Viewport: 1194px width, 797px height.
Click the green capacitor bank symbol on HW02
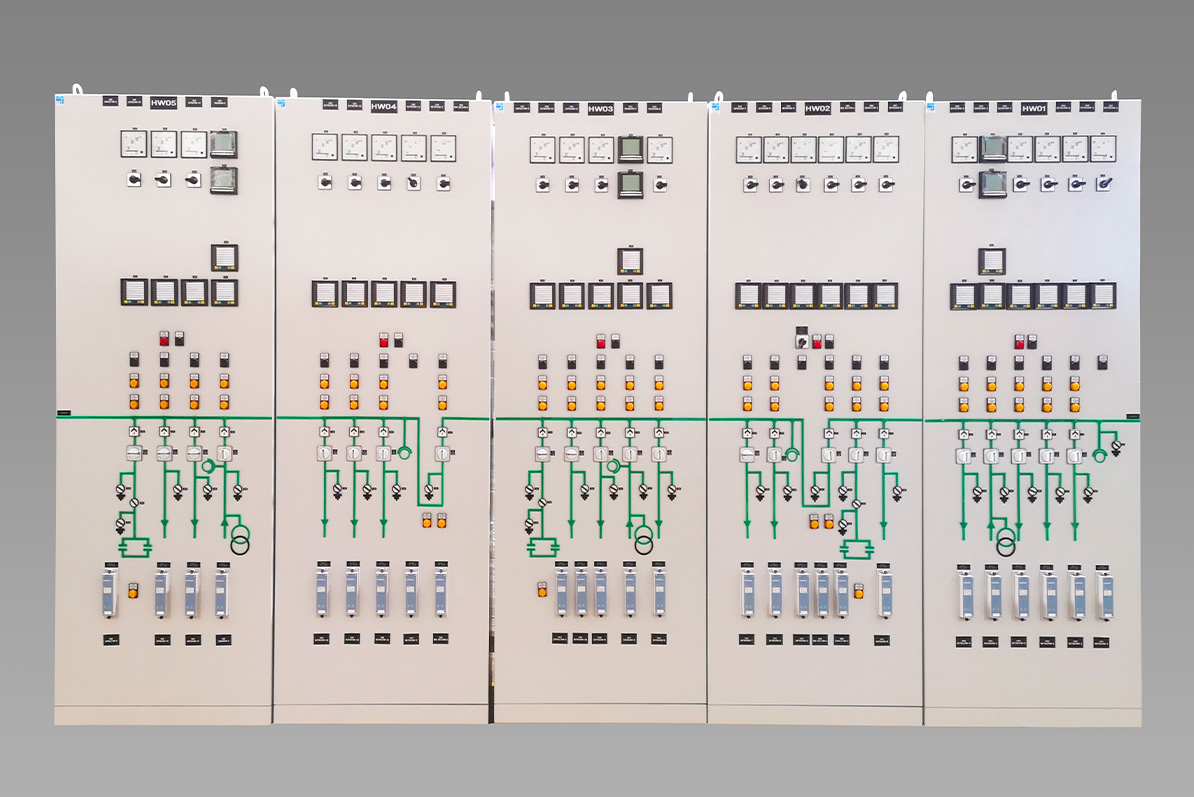click(857, 548)
